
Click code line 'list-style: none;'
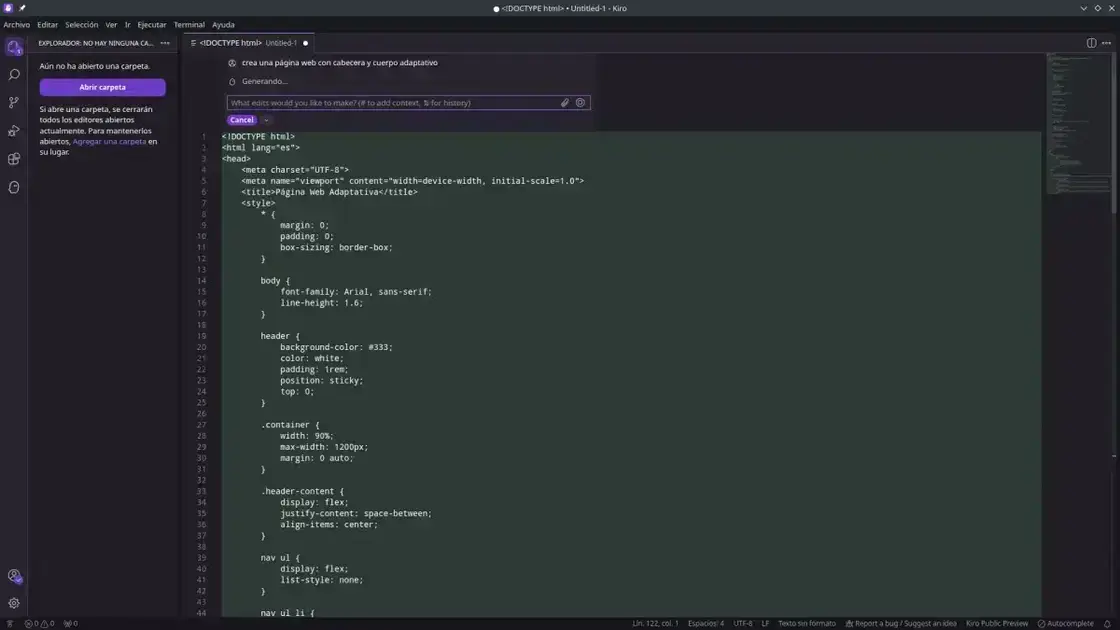pos(321,580)
